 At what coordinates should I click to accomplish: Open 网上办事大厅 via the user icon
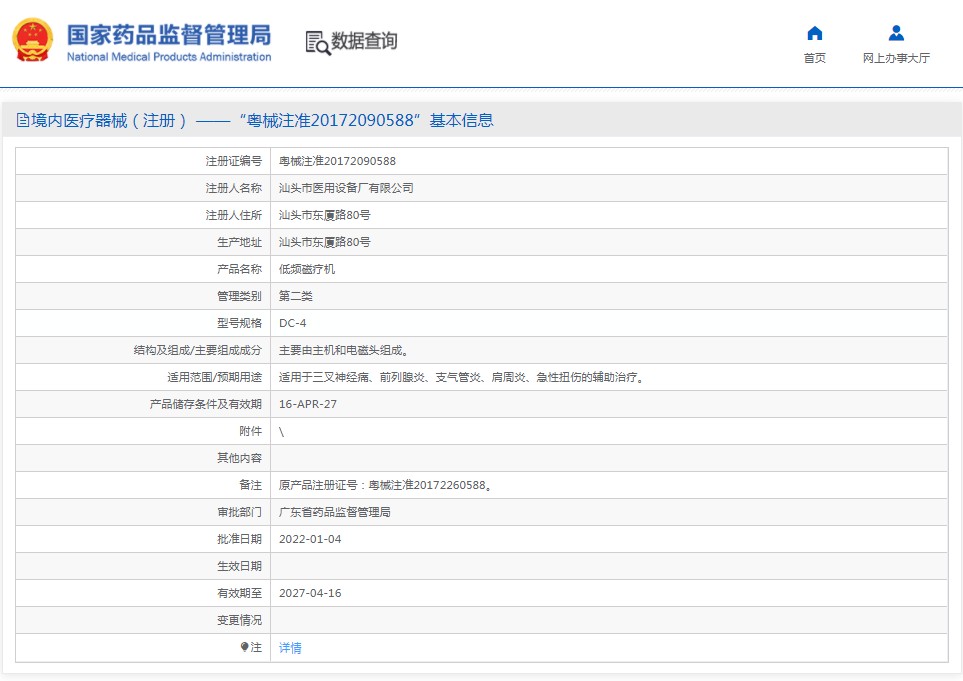point(896,33)
